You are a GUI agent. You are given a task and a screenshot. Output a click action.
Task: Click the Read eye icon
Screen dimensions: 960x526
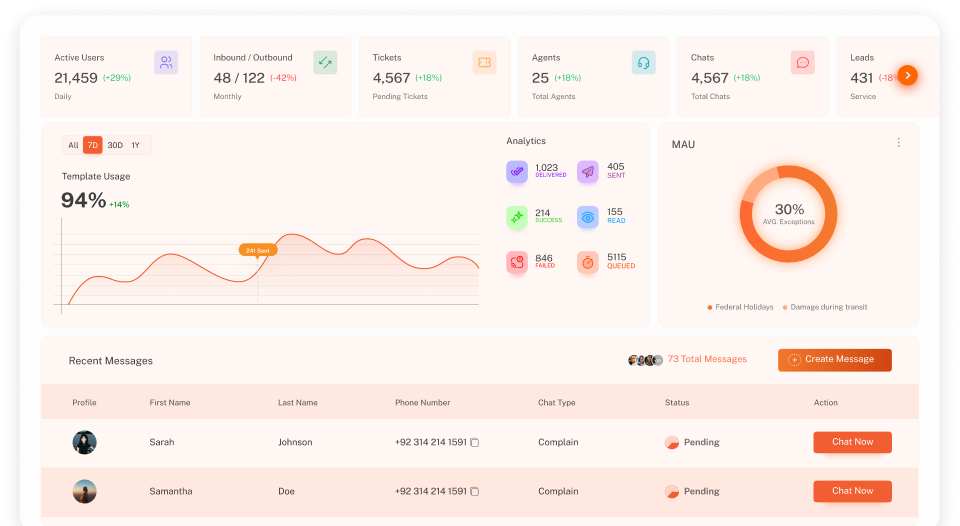click(588, 217)
